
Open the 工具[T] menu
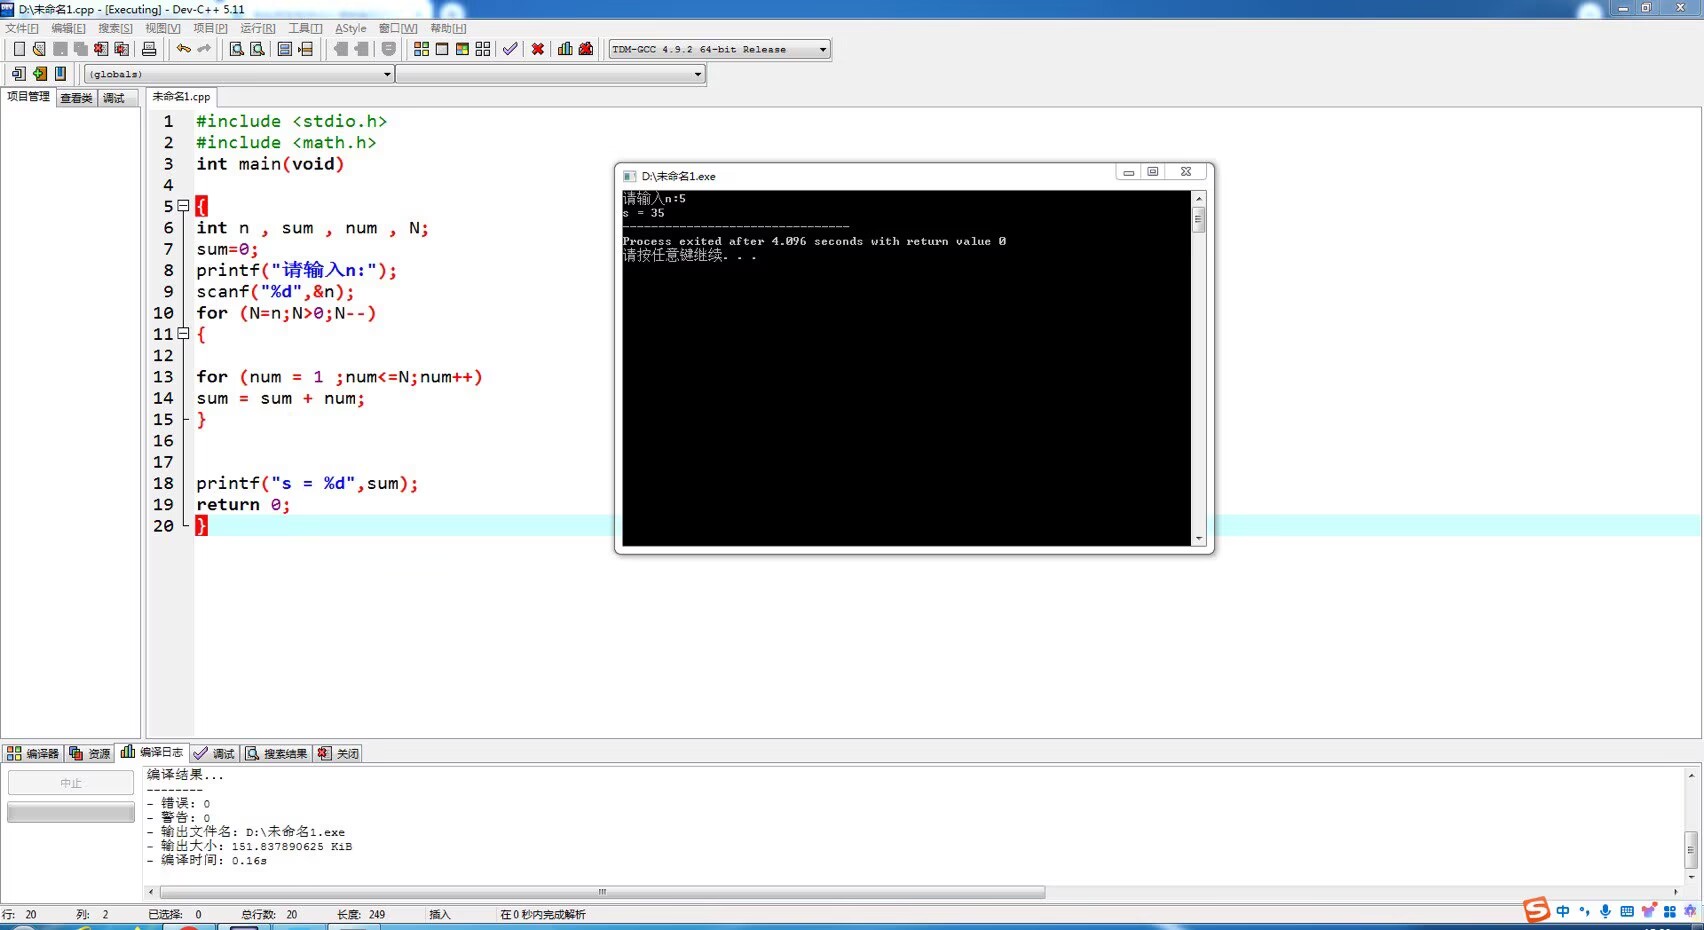coord(305,28)
